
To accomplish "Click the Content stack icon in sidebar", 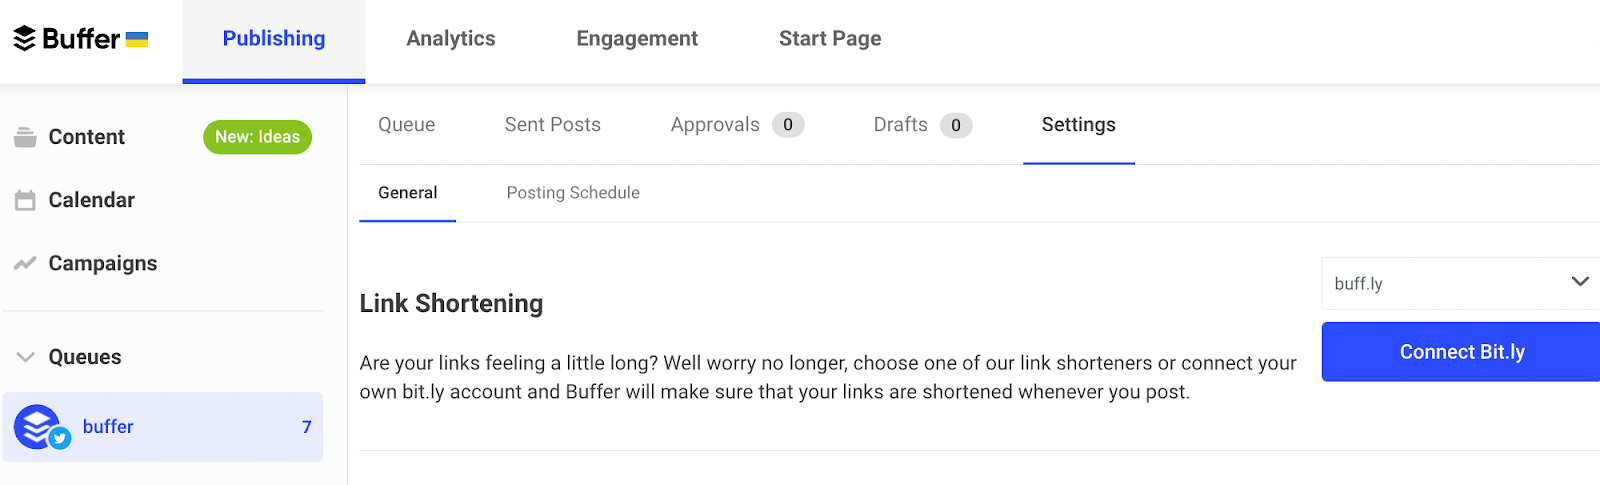I will [x=25, y=137].
